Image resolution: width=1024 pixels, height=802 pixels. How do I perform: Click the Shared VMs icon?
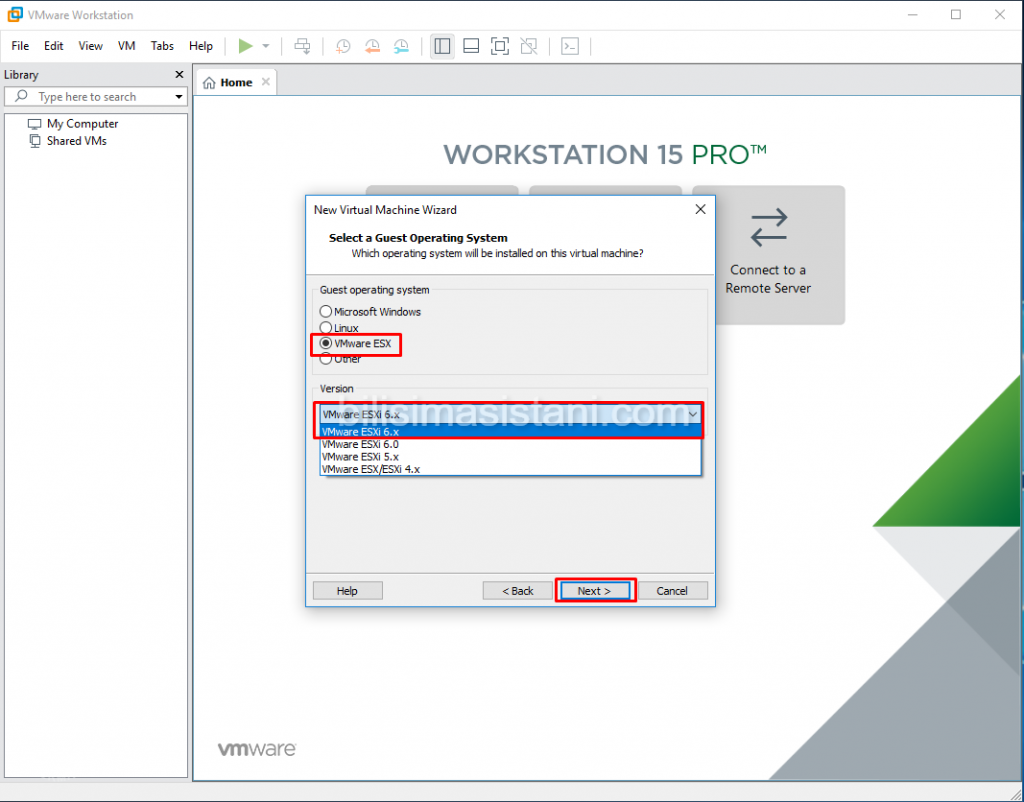[x=35, y=140]
